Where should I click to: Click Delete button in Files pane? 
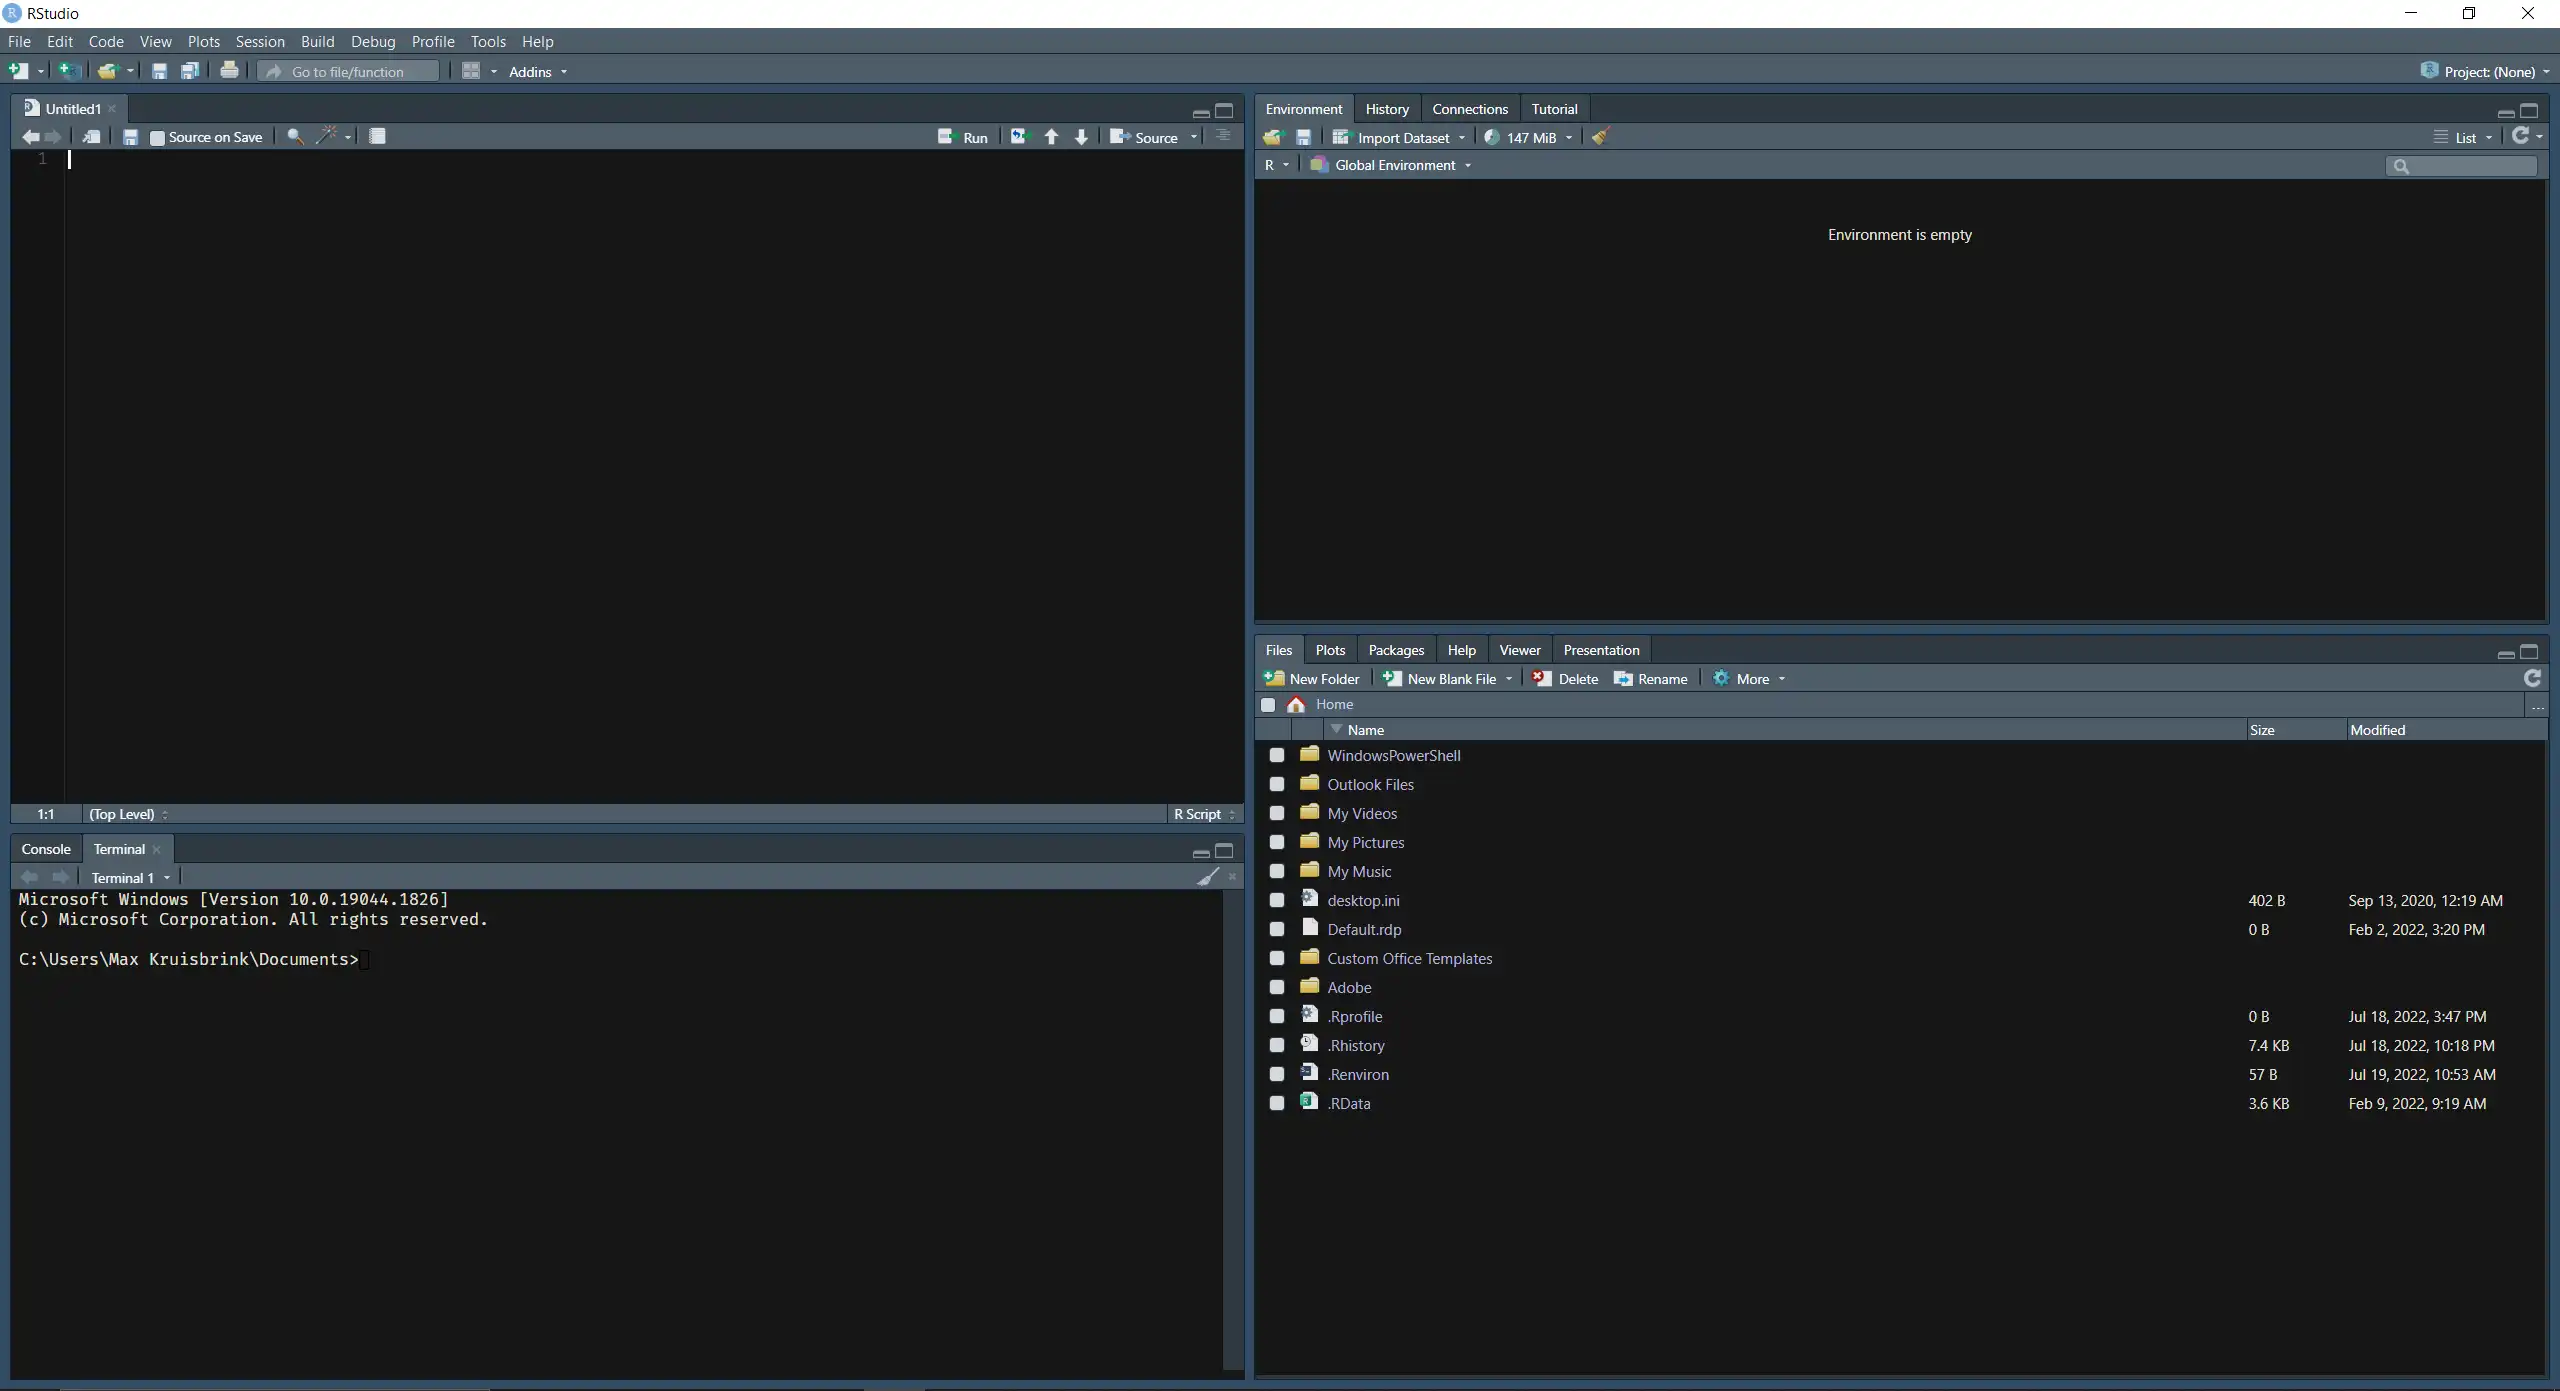[x=1566, y=679]
